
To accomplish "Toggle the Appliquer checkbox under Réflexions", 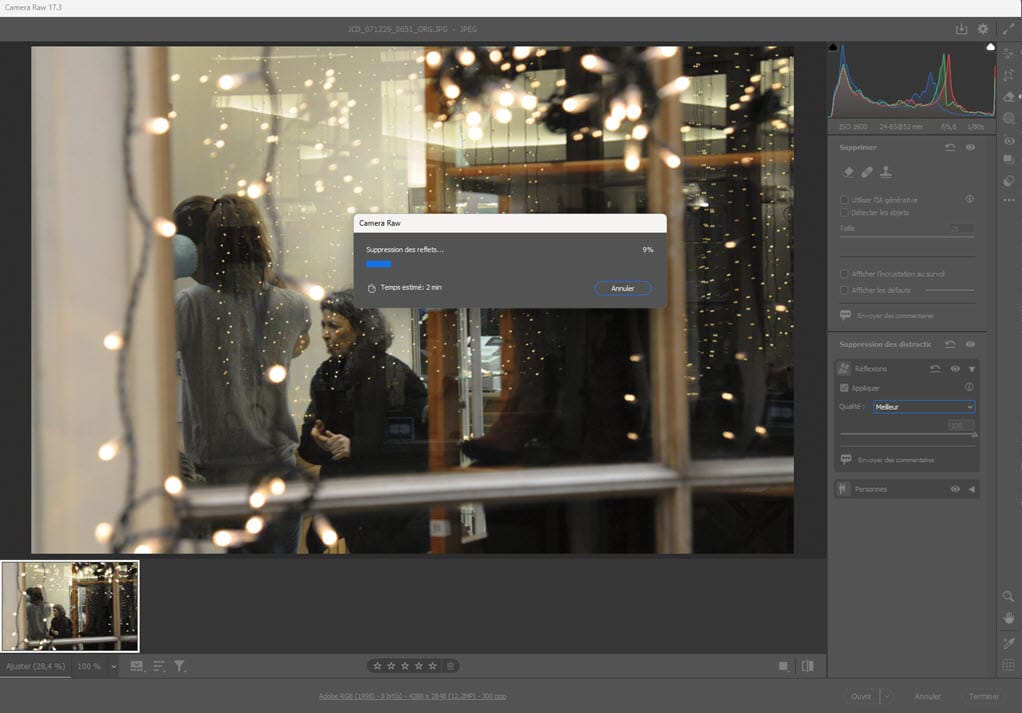I will (x=844, y=388).
